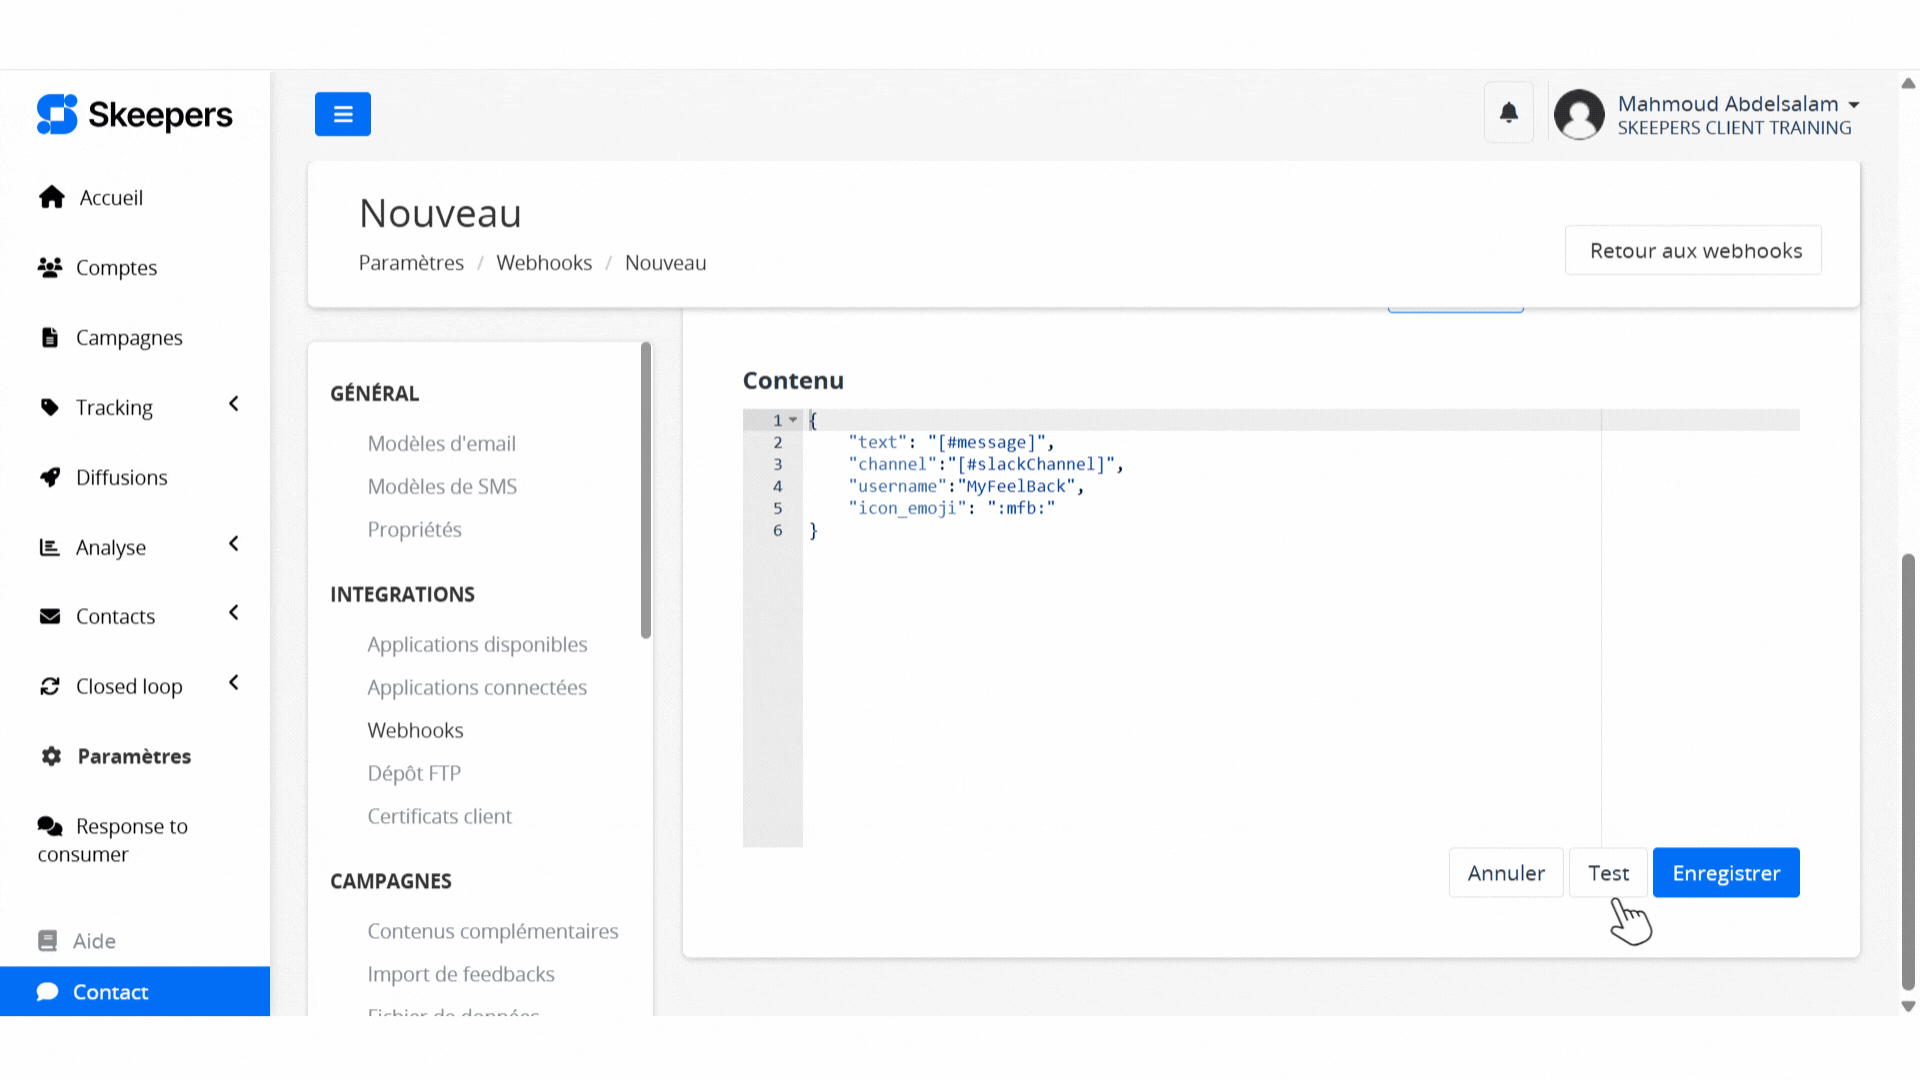Click the Enregistrer button
Viewport: 1920px width, 1080px height.
(1726, 873)
